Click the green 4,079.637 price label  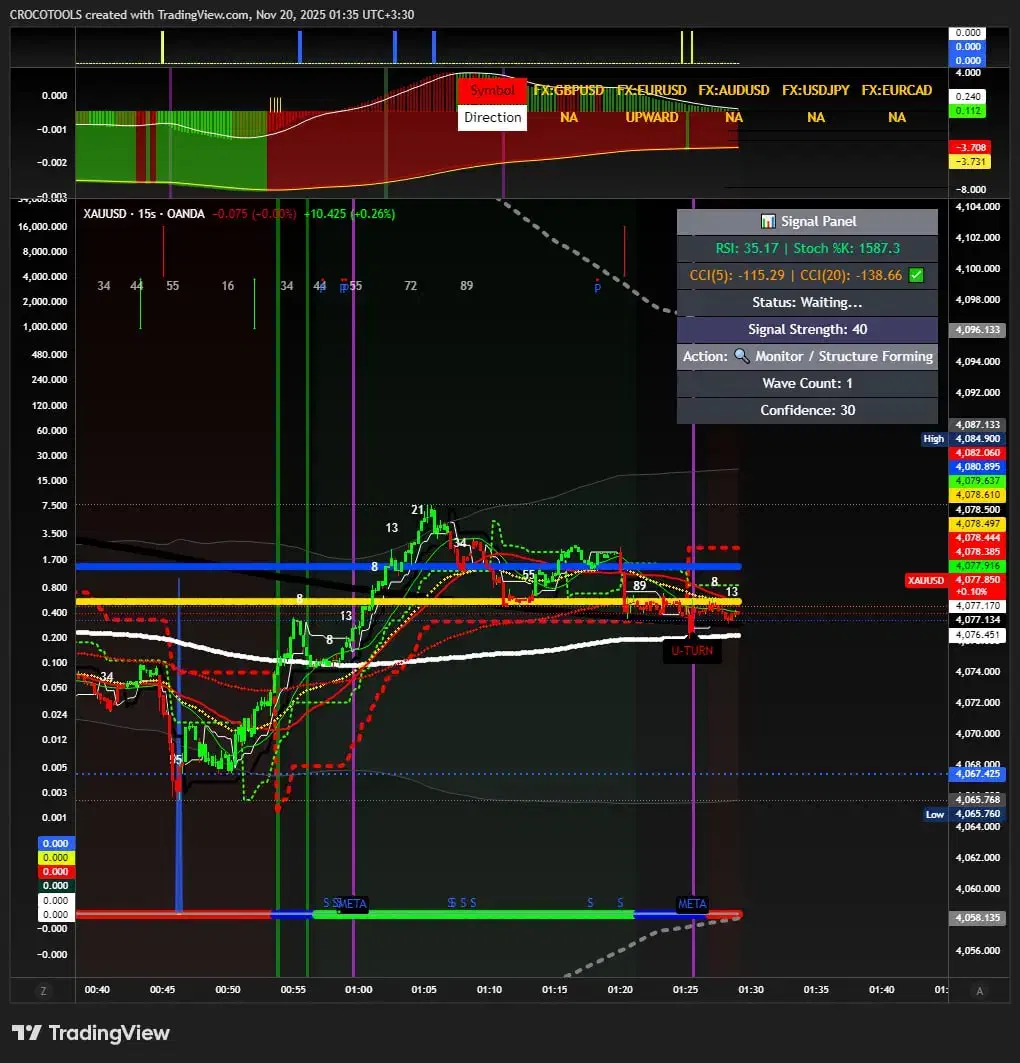pyautogui.click(x=977, y=481)
